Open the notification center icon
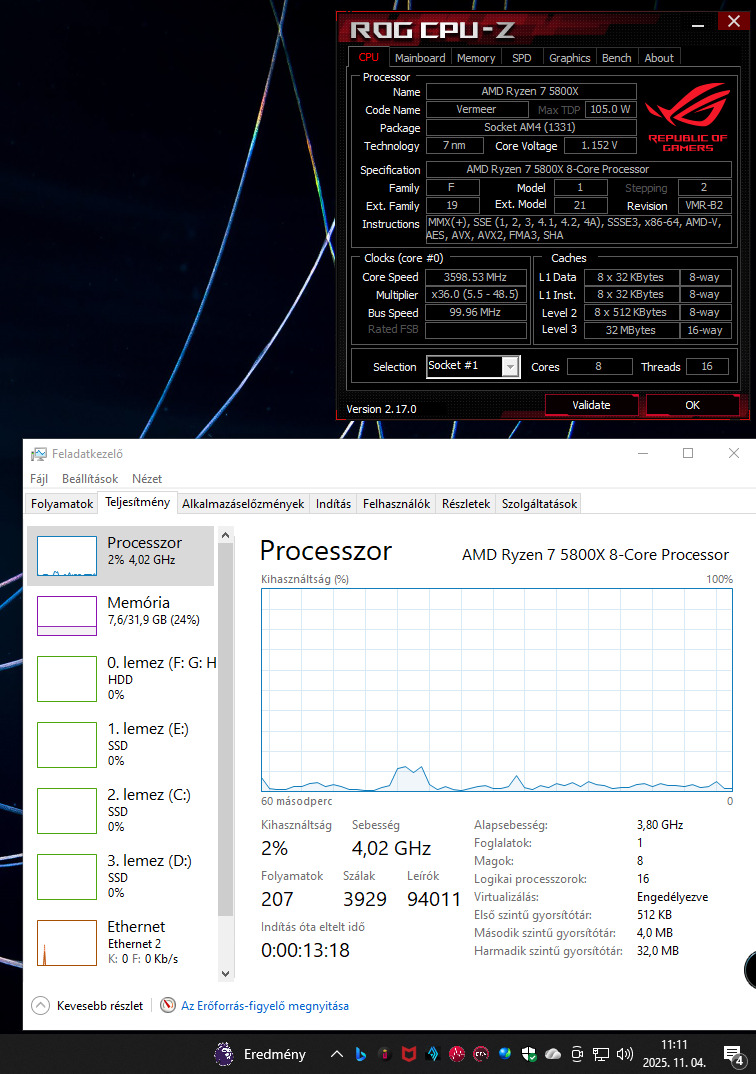756x1074 pixels. pos(735,1056)
